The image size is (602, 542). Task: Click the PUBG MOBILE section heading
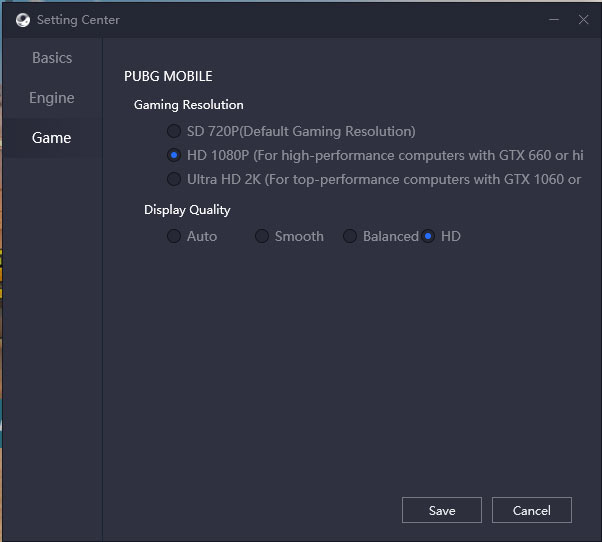tap(168, 76)
